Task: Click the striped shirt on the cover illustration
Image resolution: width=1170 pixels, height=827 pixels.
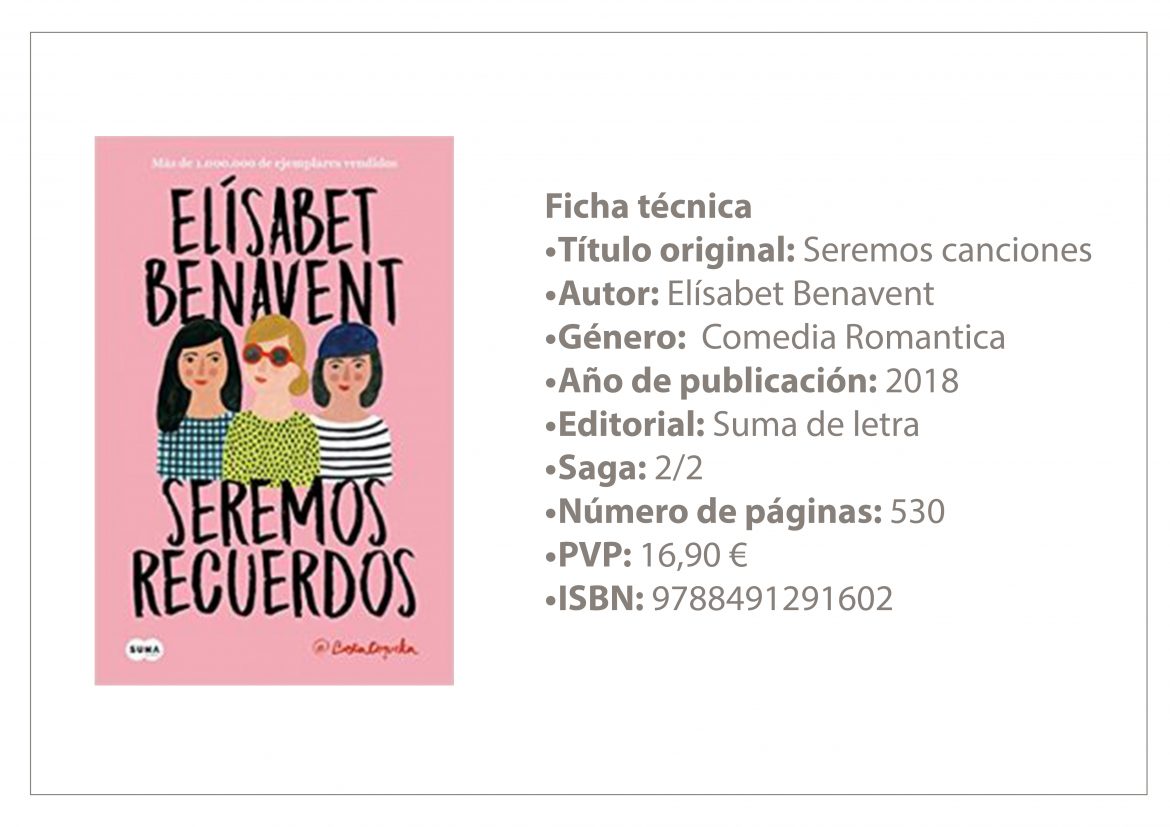Action: coord(354,449)
